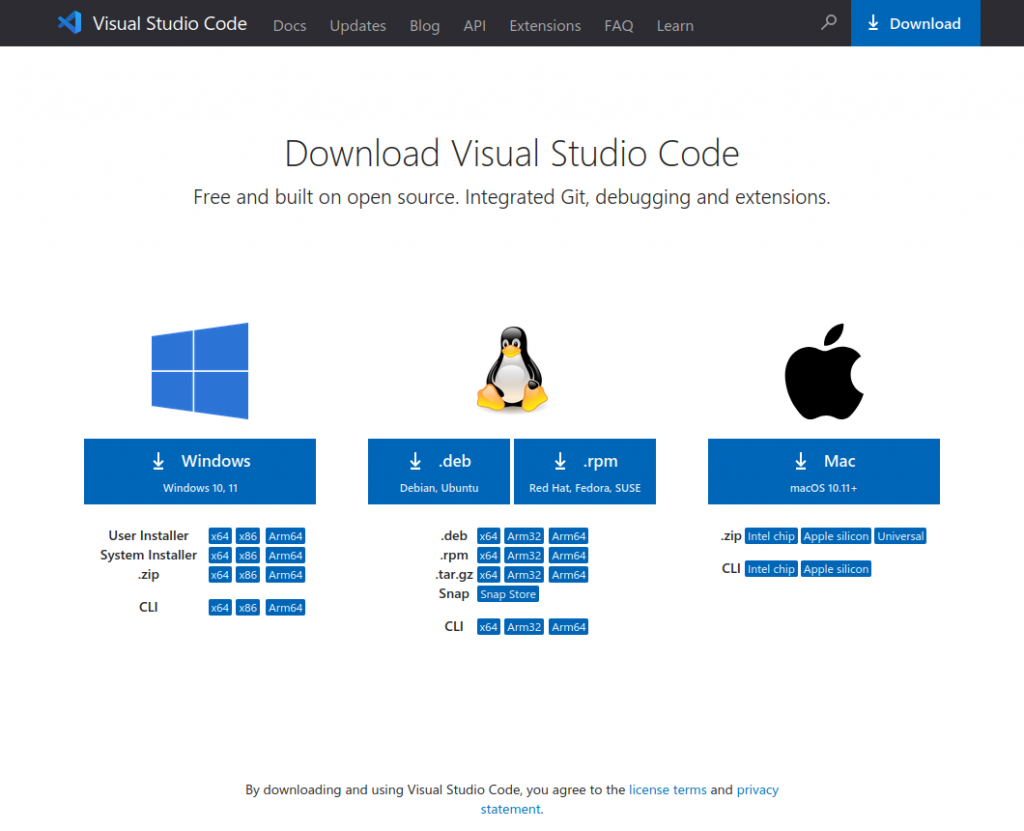Get the Linux CLI x64 build

(488, 627)
